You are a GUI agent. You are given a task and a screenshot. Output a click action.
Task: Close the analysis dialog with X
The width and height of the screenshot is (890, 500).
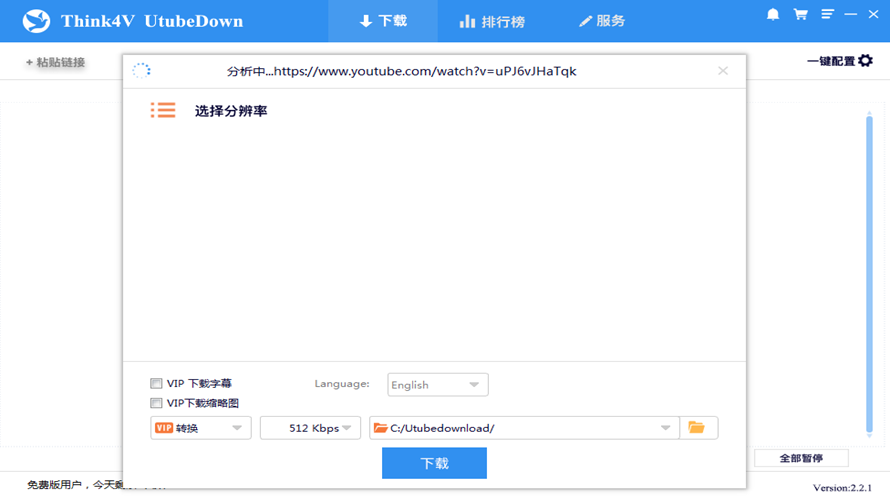(x=723, y=71)
